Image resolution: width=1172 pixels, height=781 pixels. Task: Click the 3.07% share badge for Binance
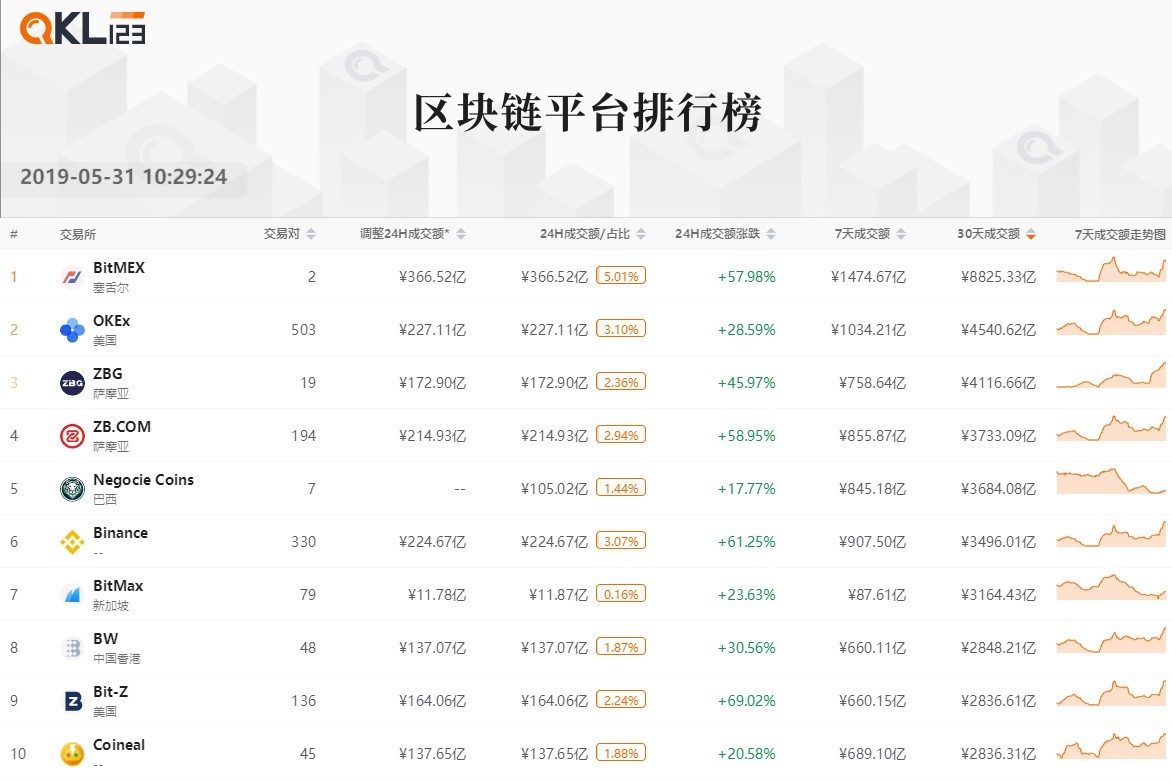tap(621, 541)
